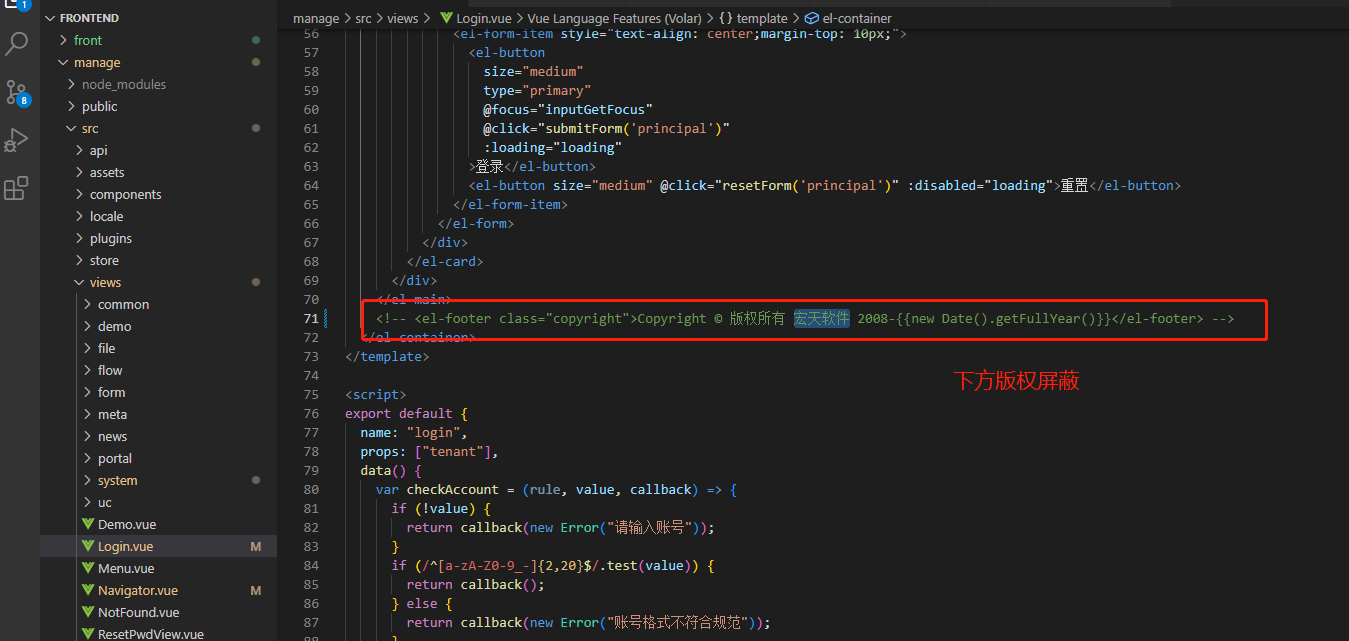The height and width of the screenshot is (641, 1349).
Task: Click the Vue icon beside NotFound.vue
Action: (88, 612)
